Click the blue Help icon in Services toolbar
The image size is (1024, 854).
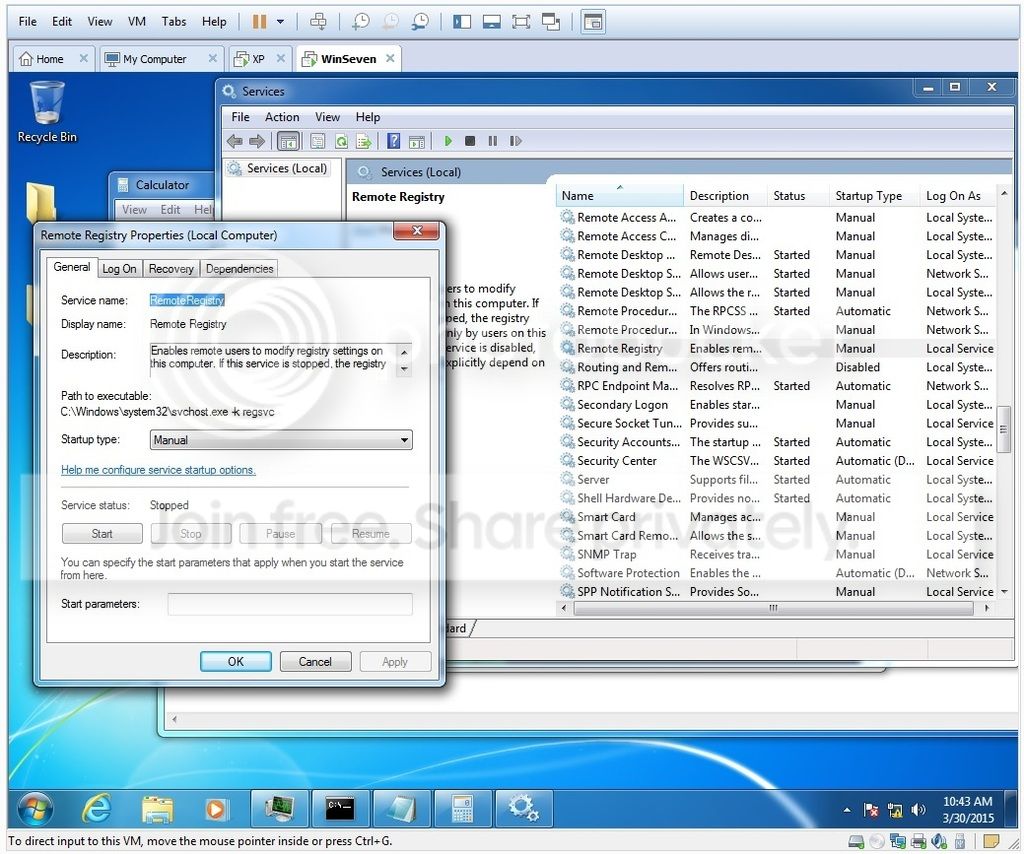click(x=393, y=140)
